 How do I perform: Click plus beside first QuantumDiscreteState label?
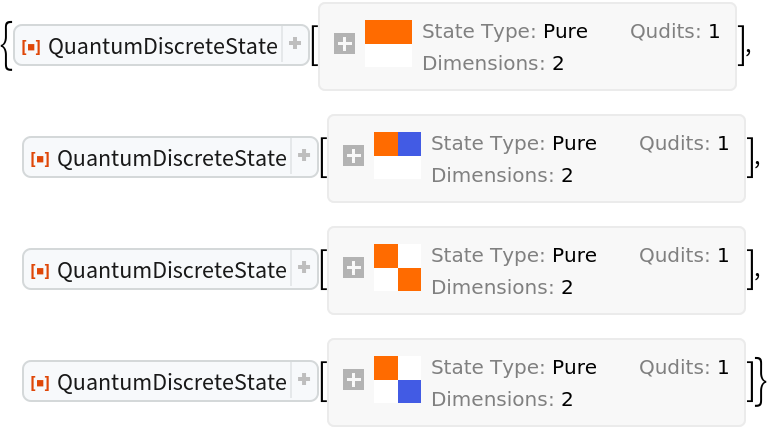click(295, 44)
